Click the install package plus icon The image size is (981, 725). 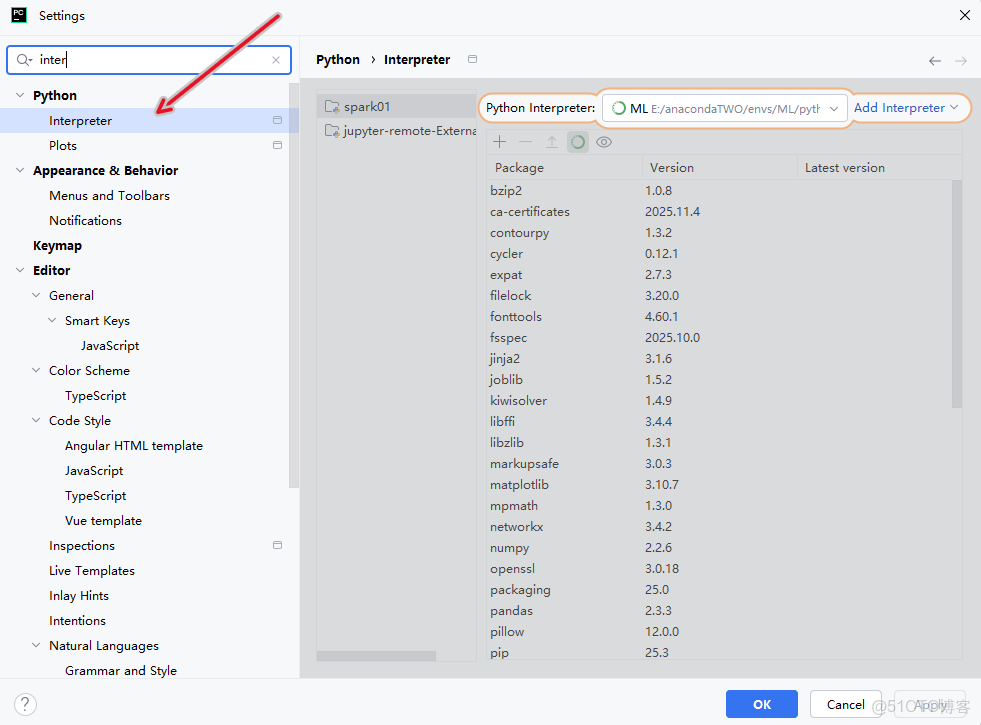(499, 142)
